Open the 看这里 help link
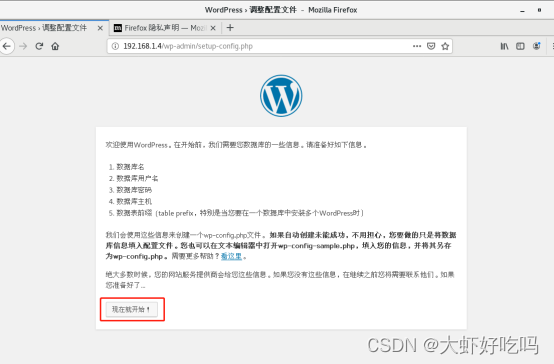The image size is (554, 364). [231, 256]
